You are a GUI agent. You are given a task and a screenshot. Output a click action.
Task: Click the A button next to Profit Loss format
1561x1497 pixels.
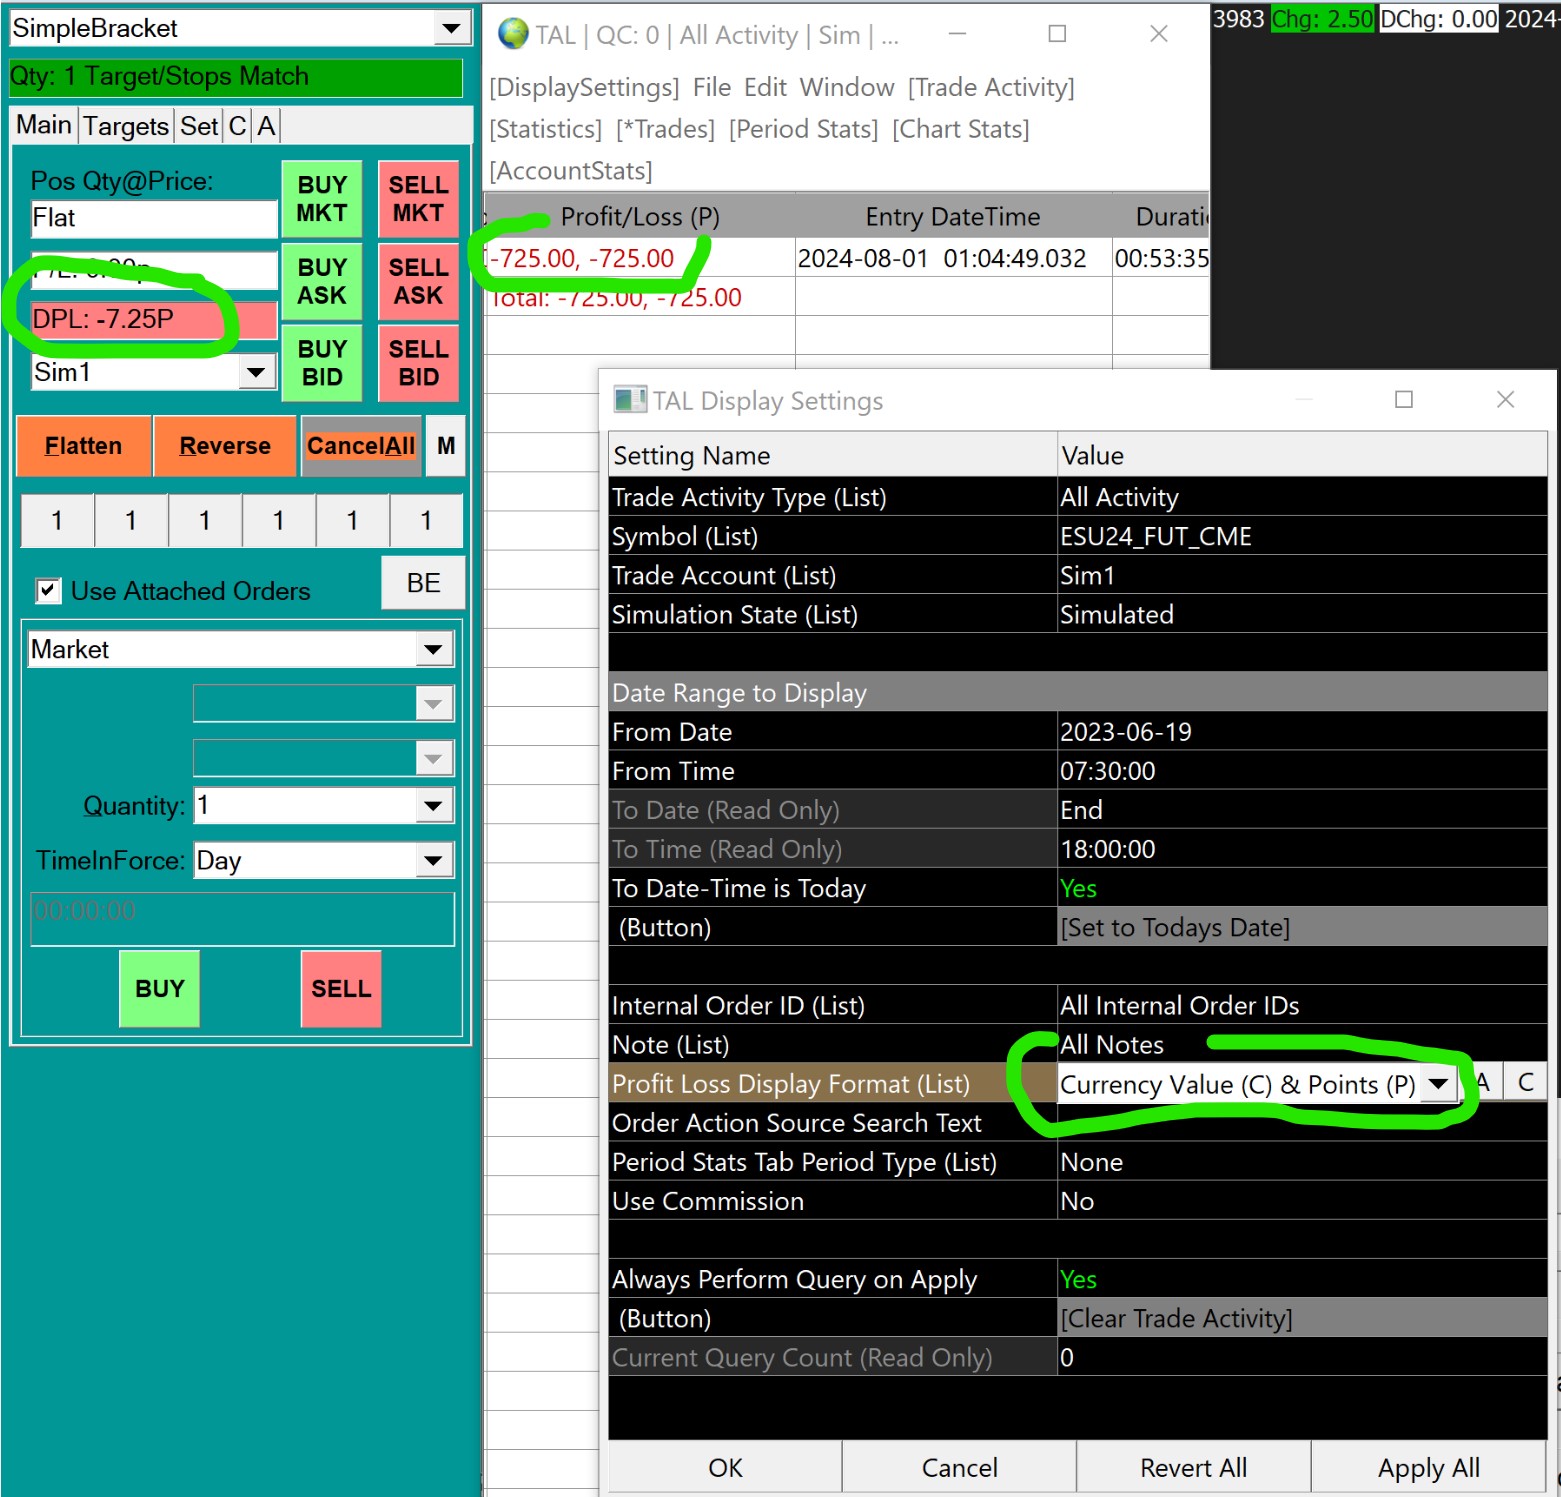(1483, 1083)
